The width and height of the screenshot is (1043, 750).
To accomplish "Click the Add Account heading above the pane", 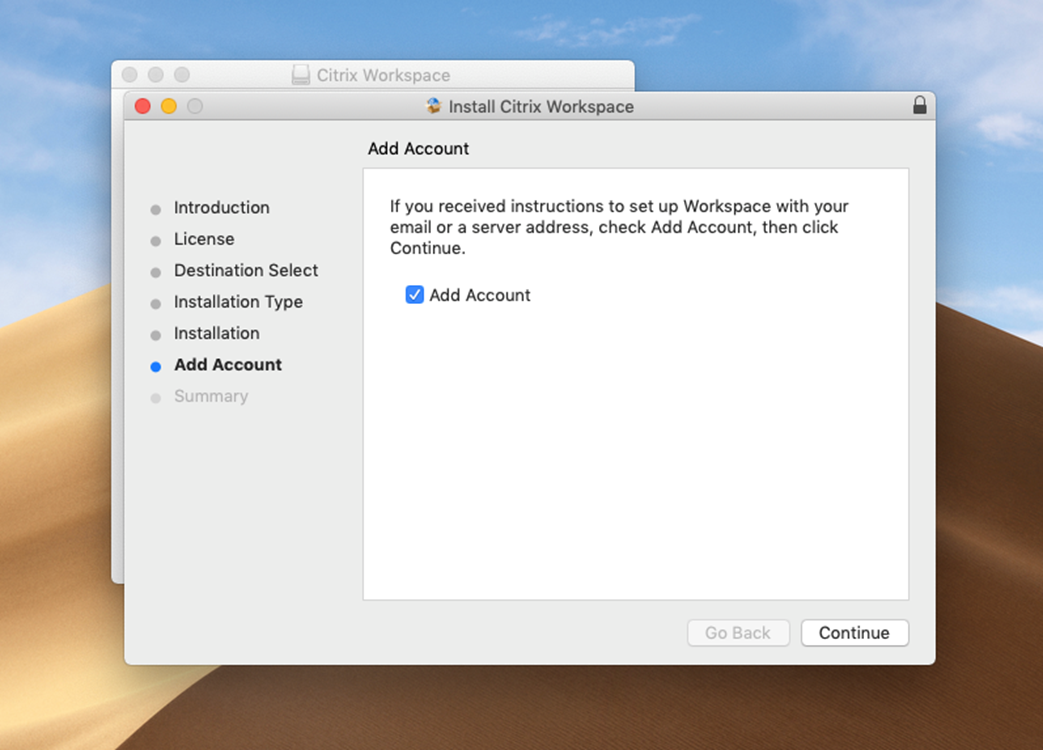I will pos(418,148).
